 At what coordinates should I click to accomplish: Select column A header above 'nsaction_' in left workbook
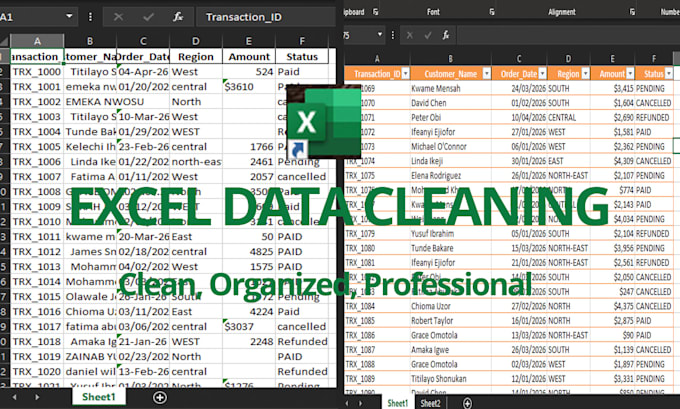click(37, 41)
